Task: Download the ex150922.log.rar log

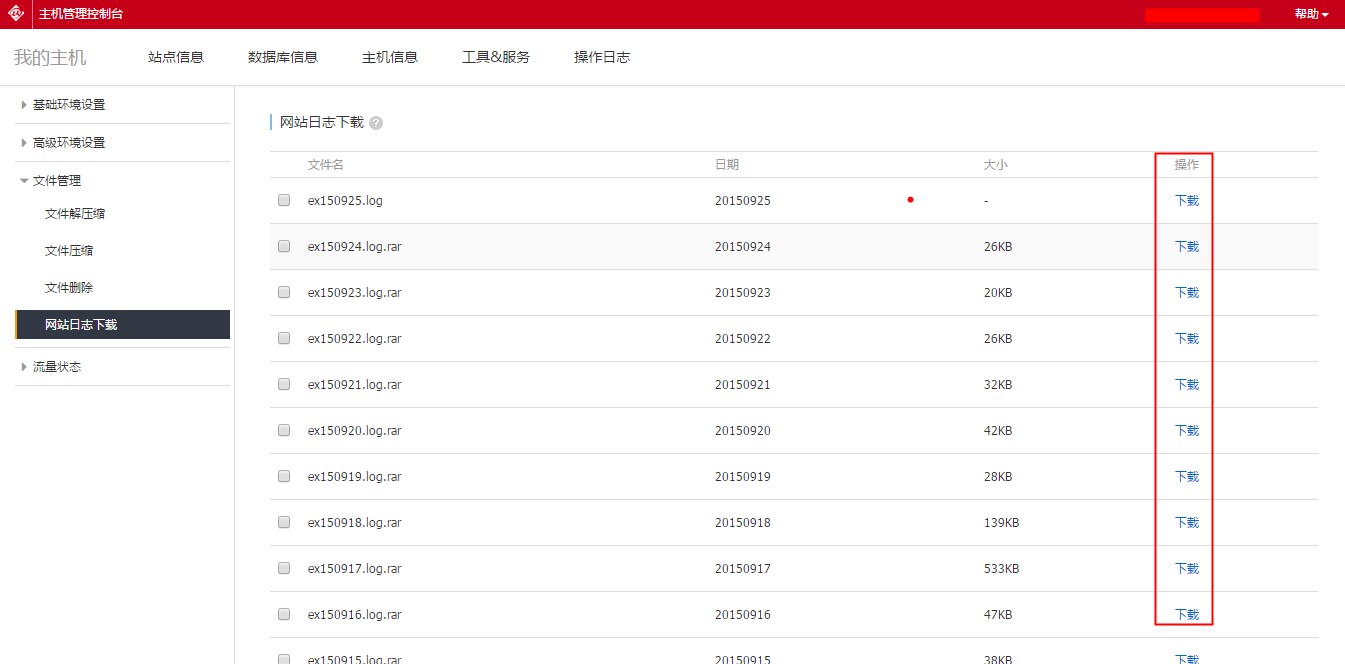Action: point(1186,338)
